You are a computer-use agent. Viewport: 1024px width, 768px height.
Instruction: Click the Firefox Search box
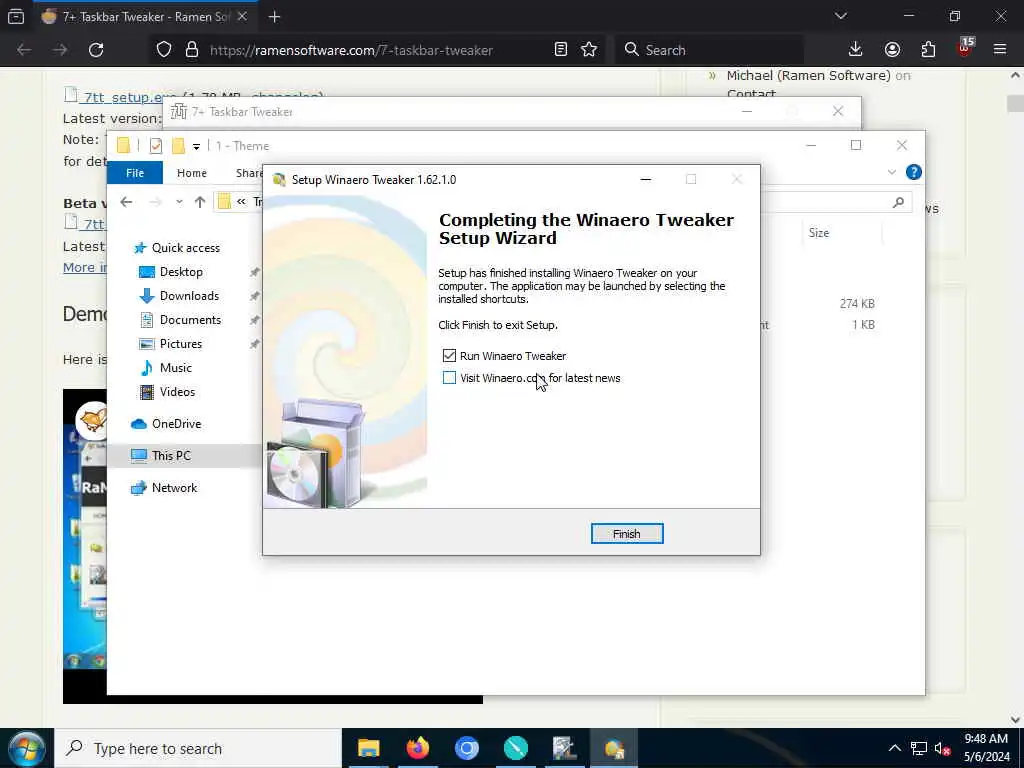point(710,50)
